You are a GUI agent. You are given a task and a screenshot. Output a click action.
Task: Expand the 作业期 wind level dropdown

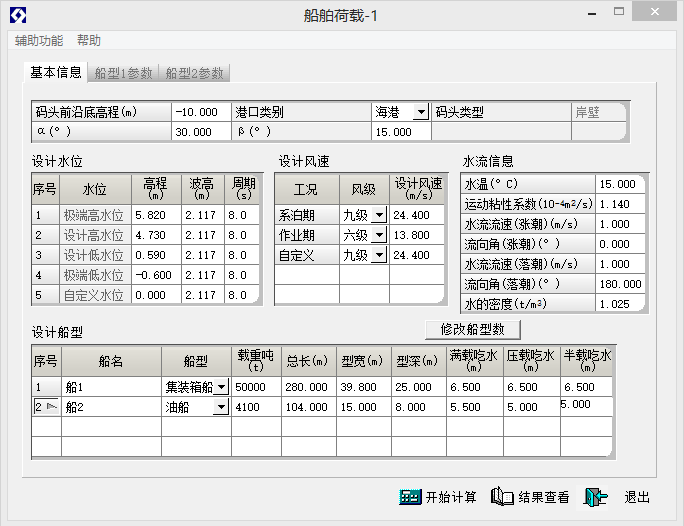pos(379,235)
